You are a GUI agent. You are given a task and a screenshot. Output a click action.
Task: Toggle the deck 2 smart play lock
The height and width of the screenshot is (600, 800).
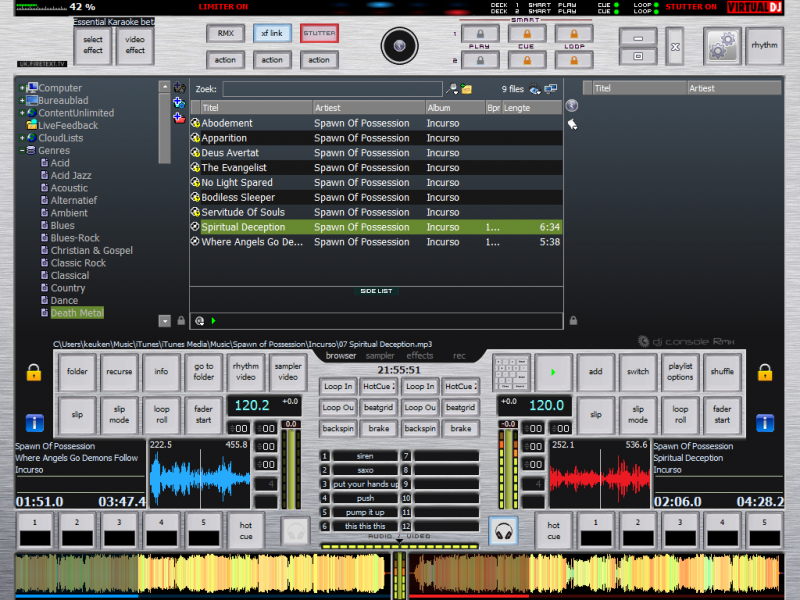(480, 60)
